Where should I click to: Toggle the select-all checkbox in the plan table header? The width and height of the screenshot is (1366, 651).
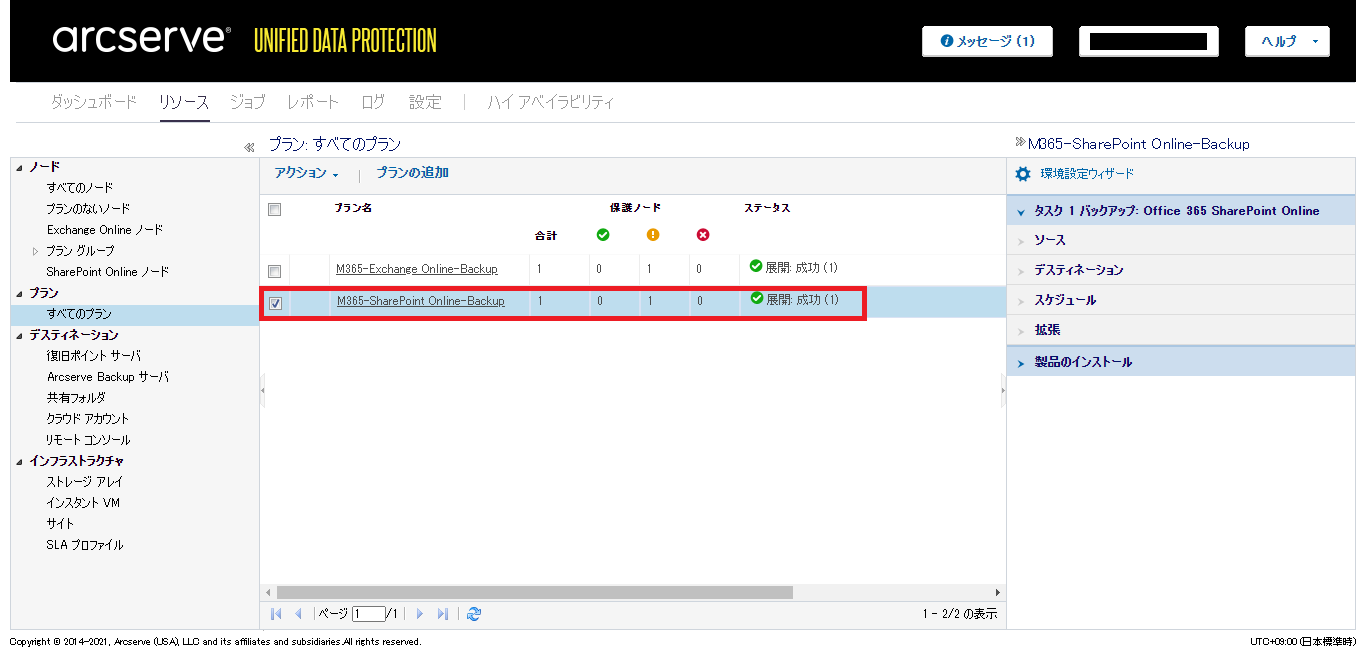[x=275, y=210]
